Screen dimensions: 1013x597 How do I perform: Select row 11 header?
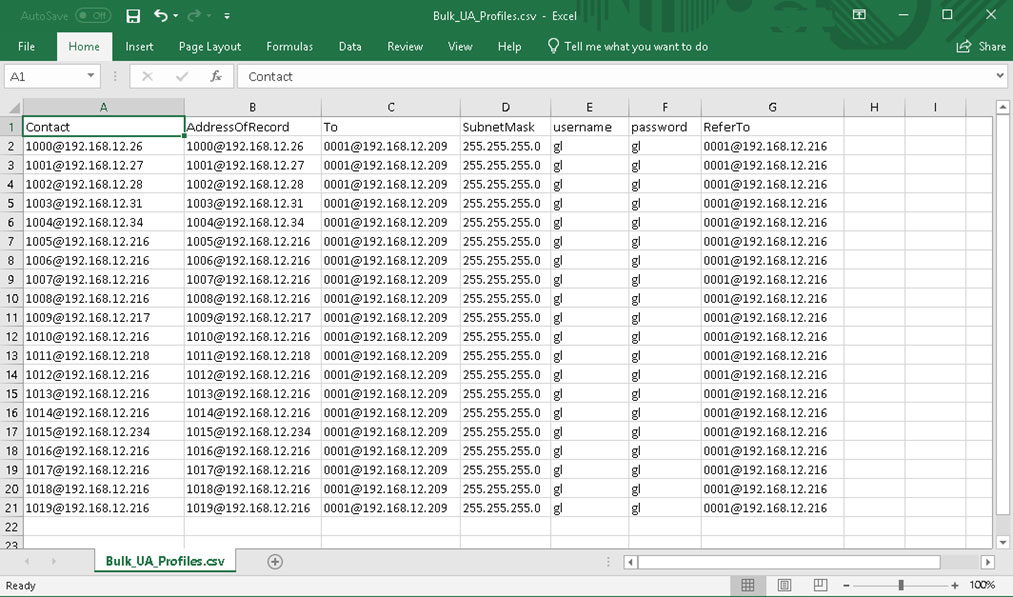(12, 318)
